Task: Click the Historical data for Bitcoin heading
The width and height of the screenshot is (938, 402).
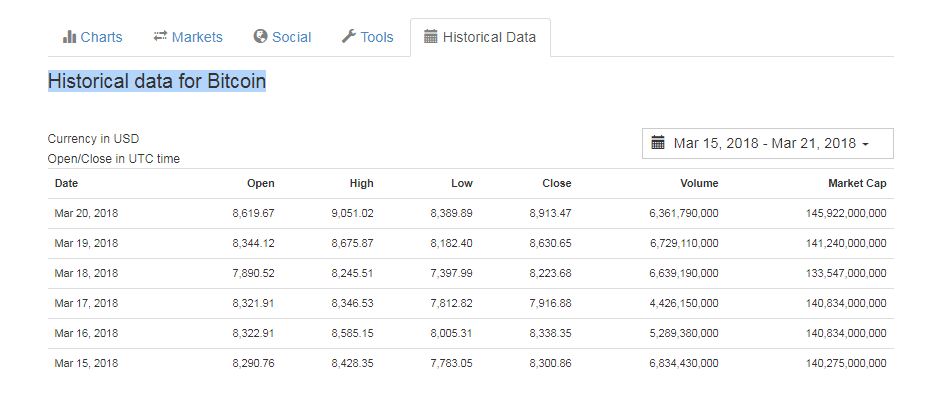Action: [x=157, y=81]
